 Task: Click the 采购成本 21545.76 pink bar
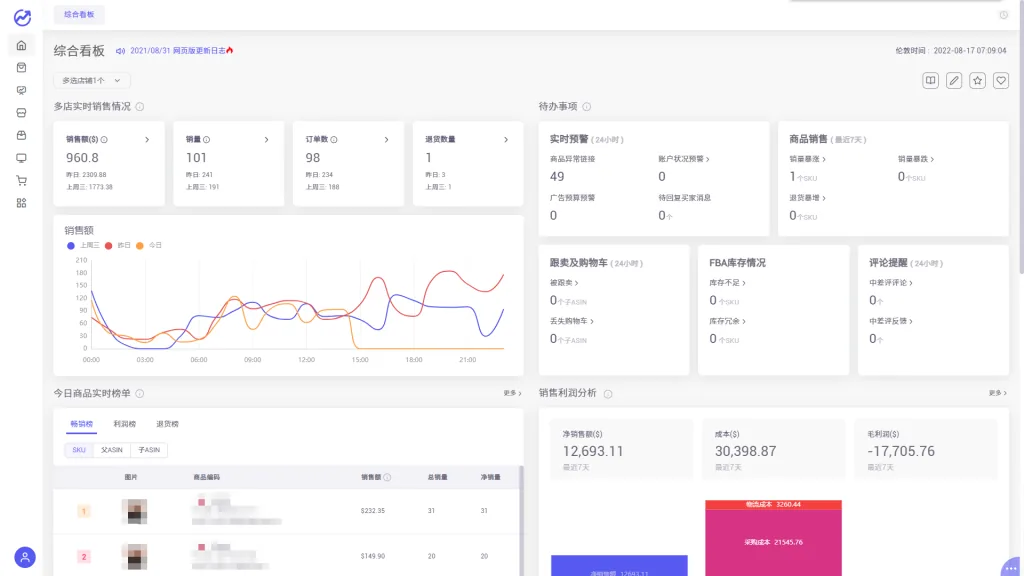click(x=773, y=543)
